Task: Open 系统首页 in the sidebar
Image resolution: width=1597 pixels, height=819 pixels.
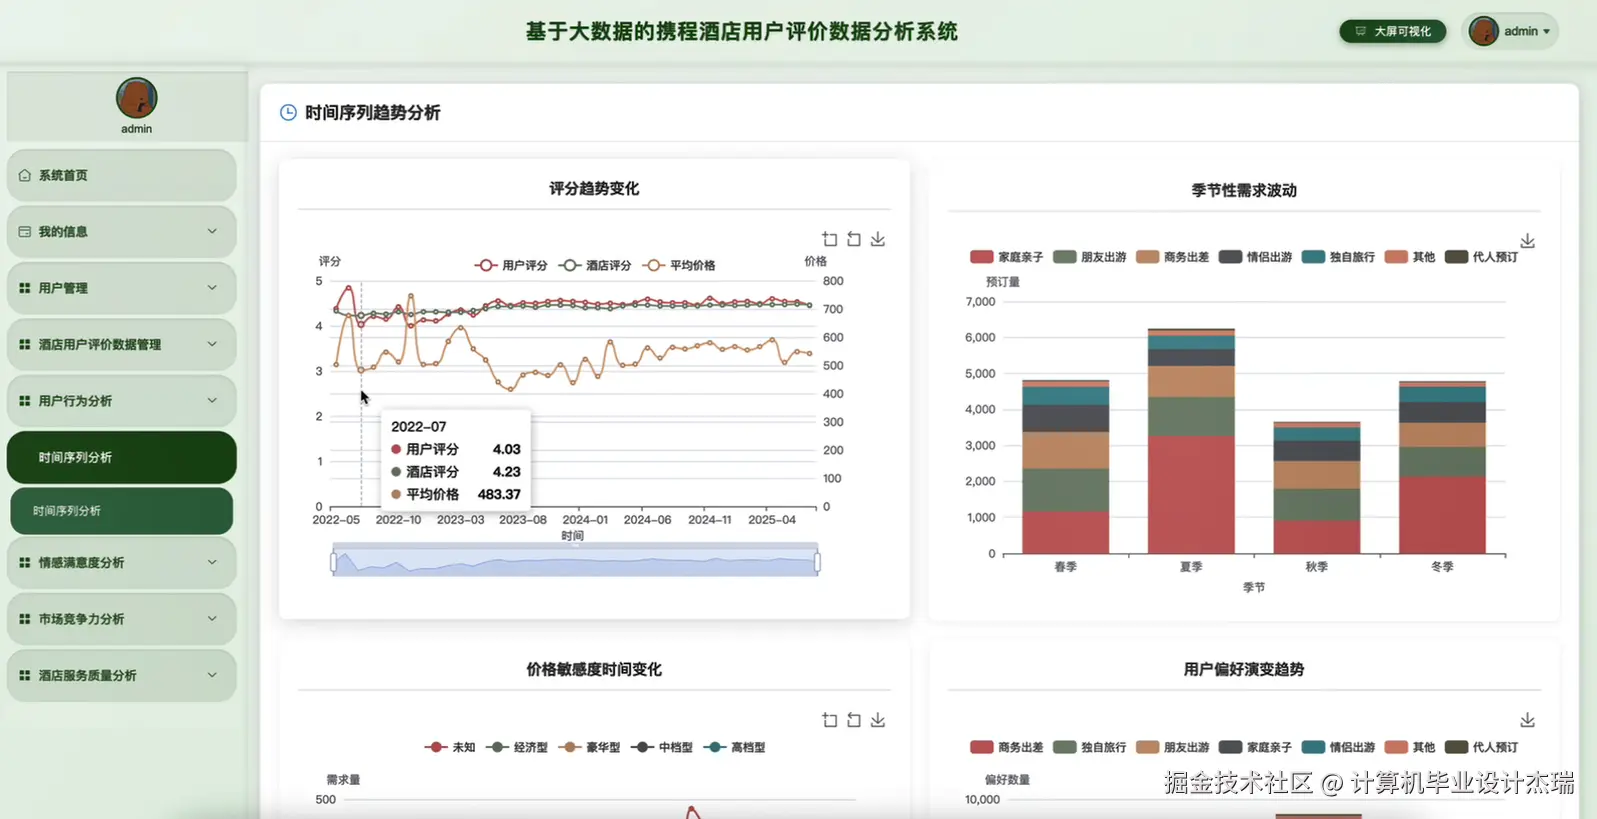Action: coord(122,175)
